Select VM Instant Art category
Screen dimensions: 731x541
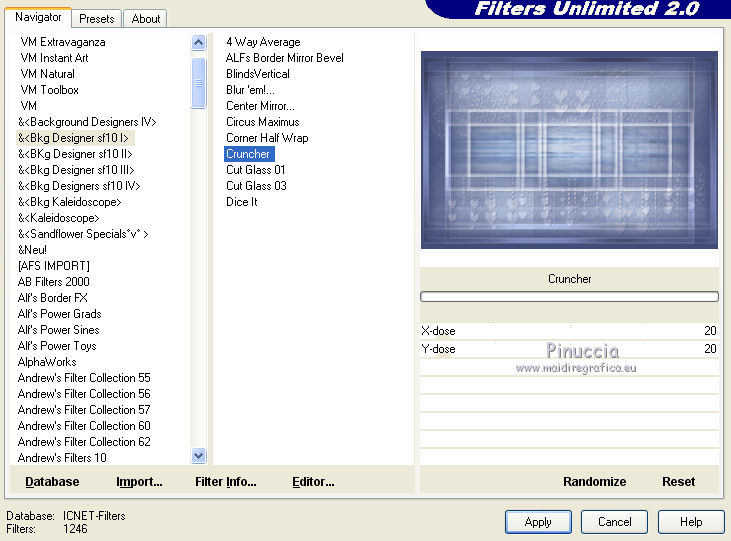pyautogui.click(x=54, y=58)
